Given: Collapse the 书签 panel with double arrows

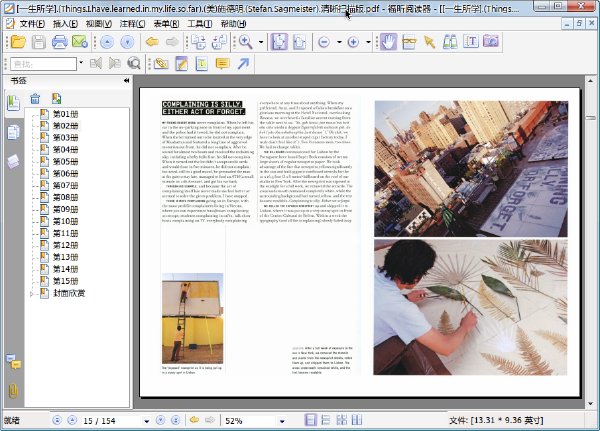Looking at the screenshot, I should 126,81.
